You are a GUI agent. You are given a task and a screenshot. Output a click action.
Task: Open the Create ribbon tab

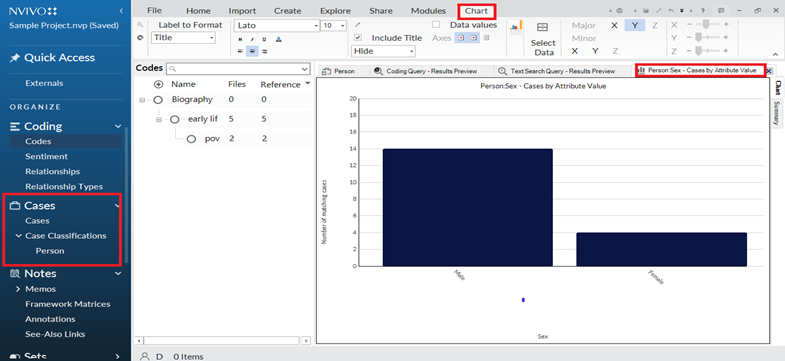(x=287, y=11)
